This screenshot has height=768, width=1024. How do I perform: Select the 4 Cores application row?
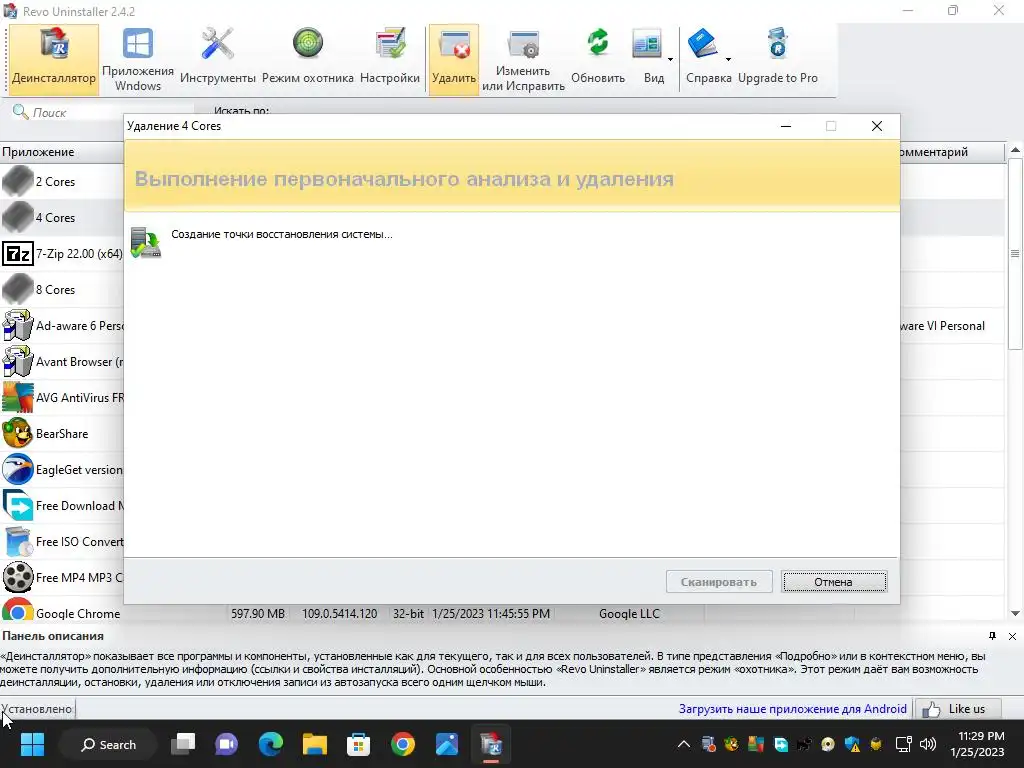point(62,217)
